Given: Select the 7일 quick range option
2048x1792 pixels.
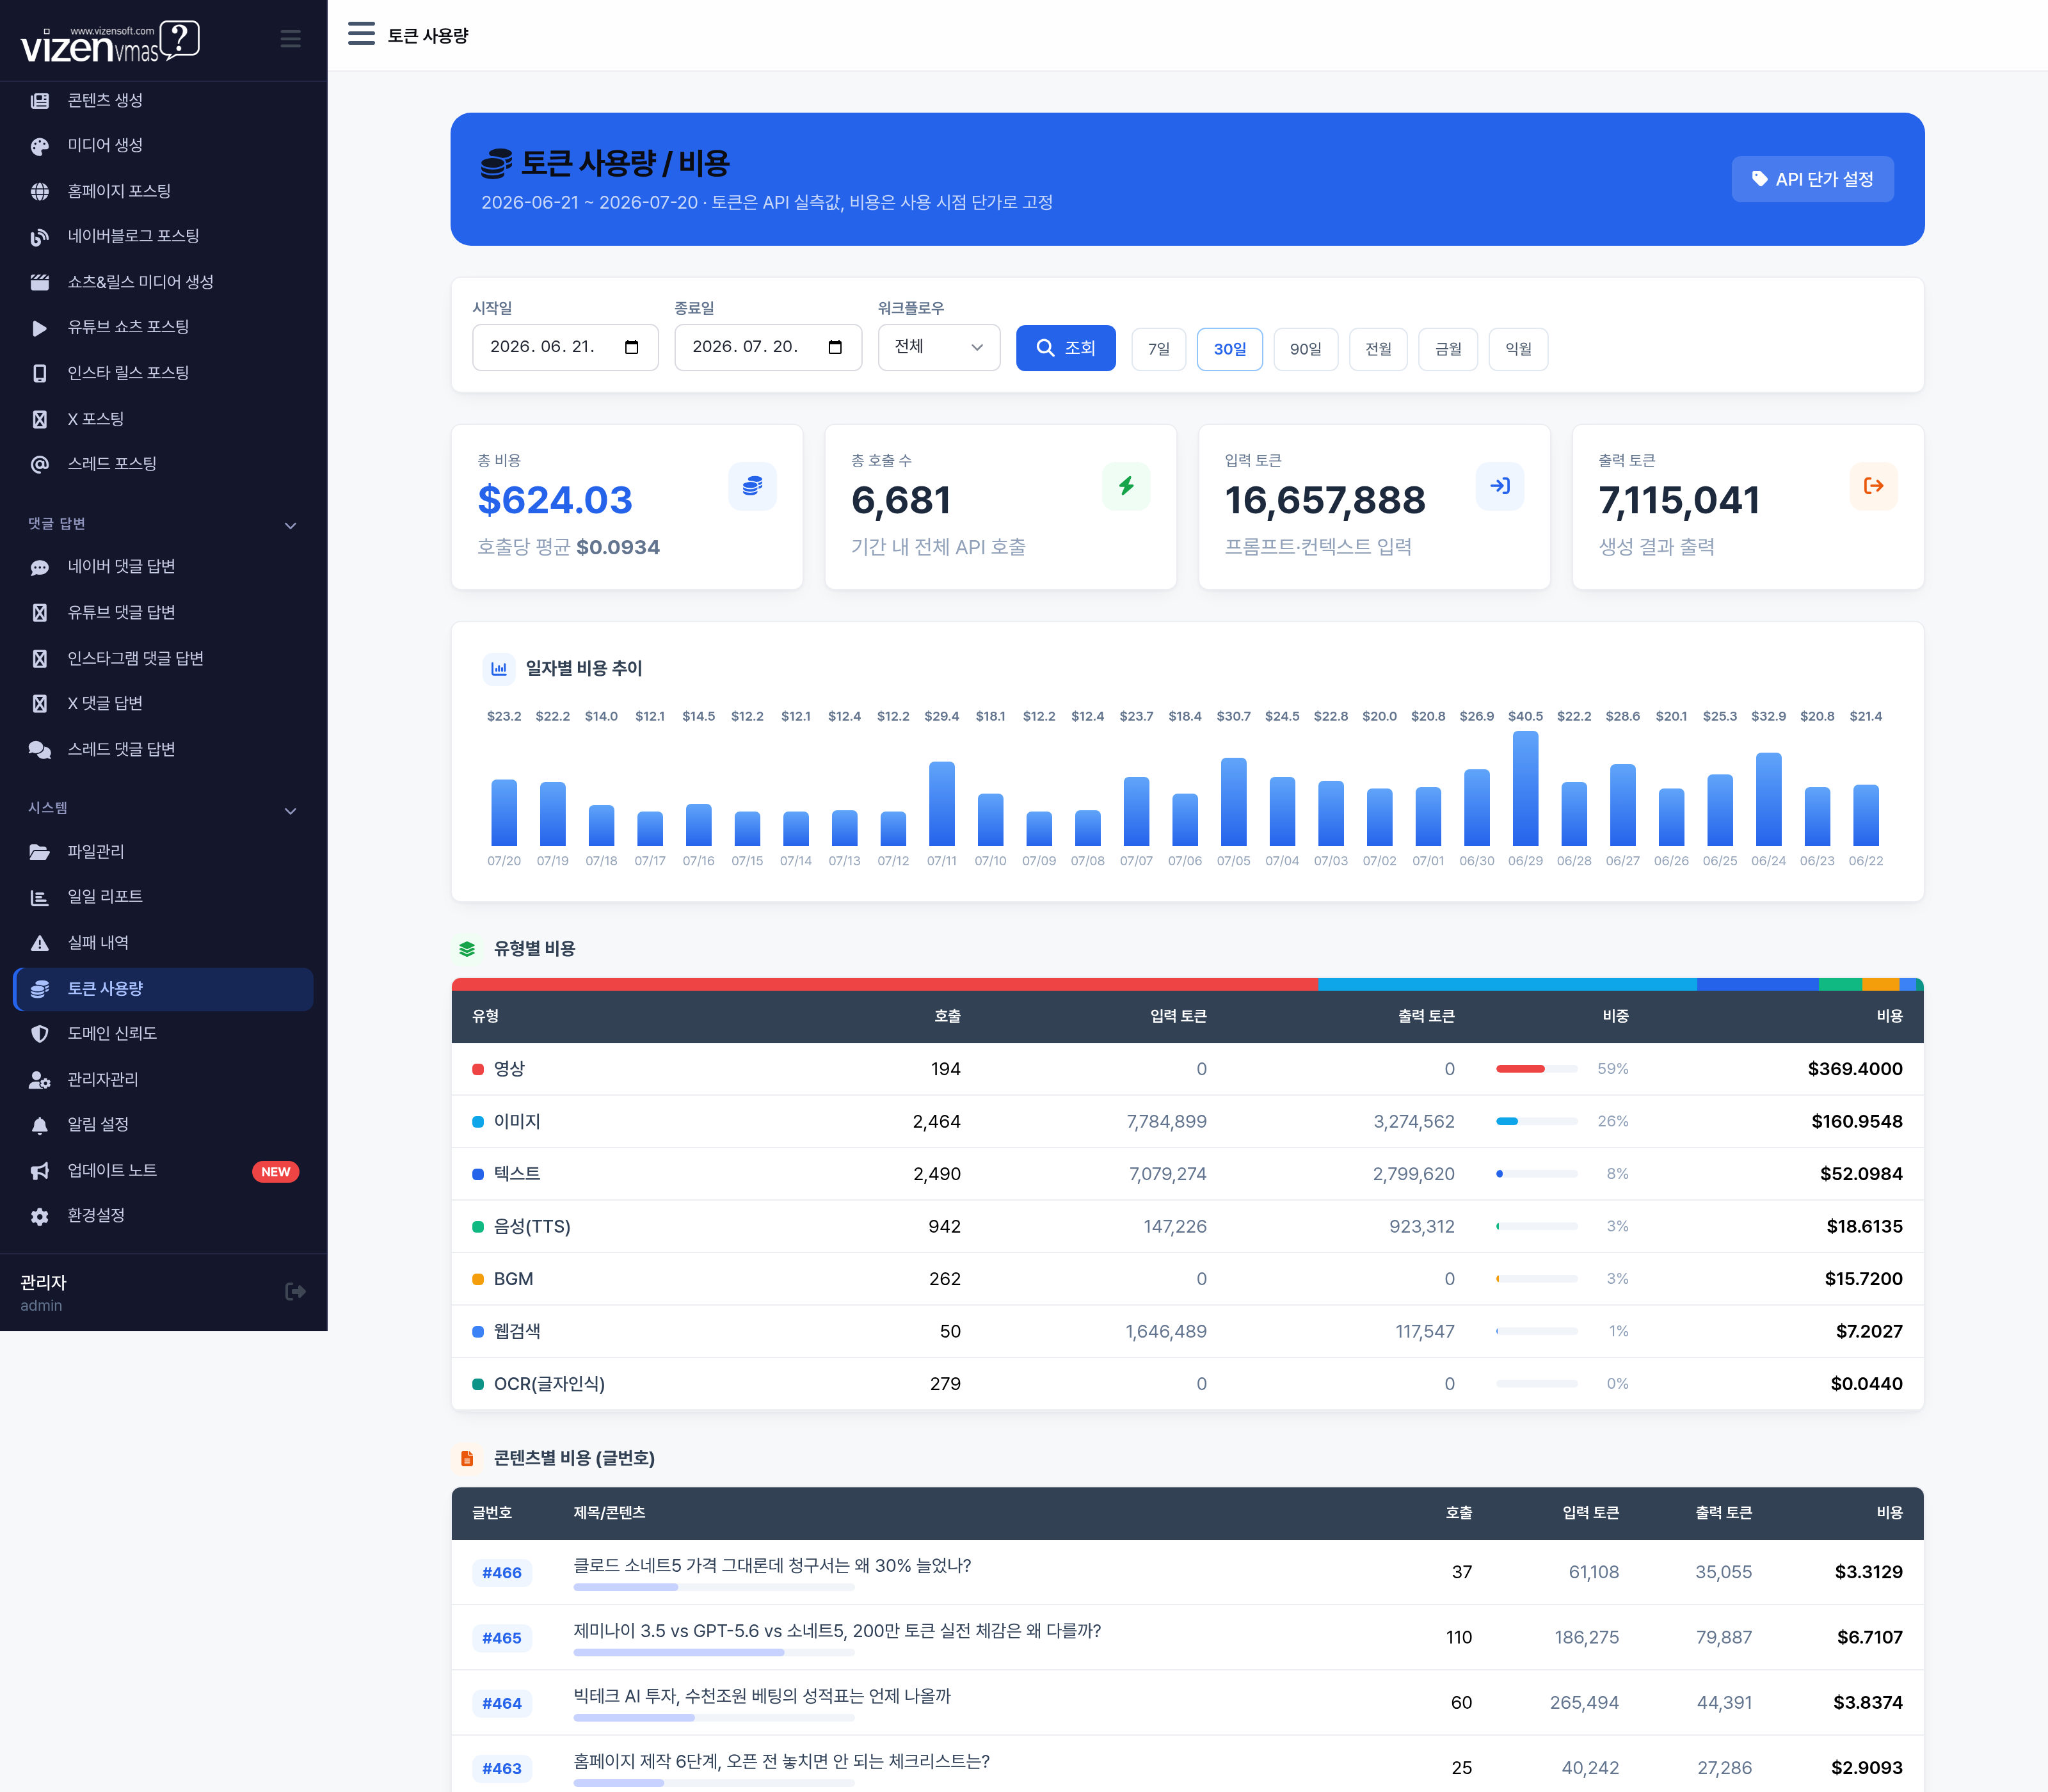Looking at the screenshot, I should coord(1159,349).
